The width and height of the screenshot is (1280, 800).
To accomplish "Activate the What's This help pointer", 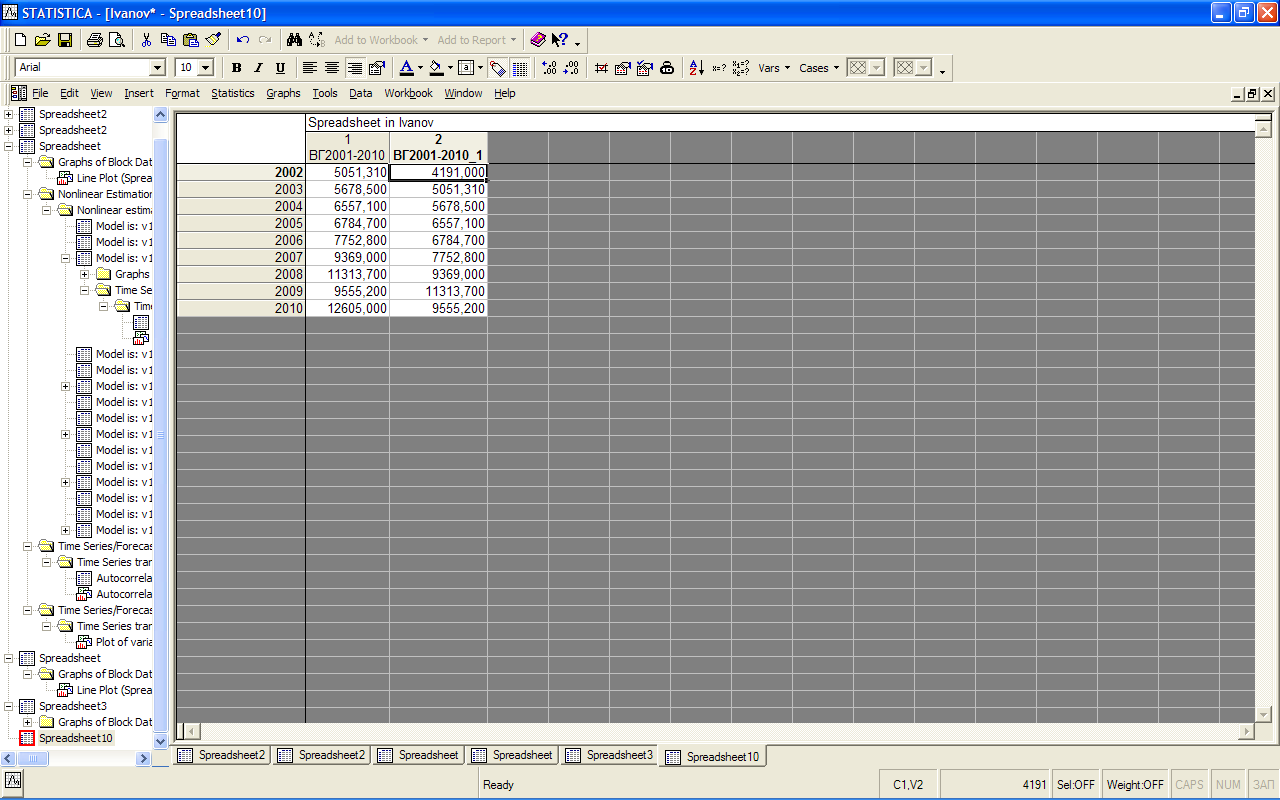I will 560,40.
